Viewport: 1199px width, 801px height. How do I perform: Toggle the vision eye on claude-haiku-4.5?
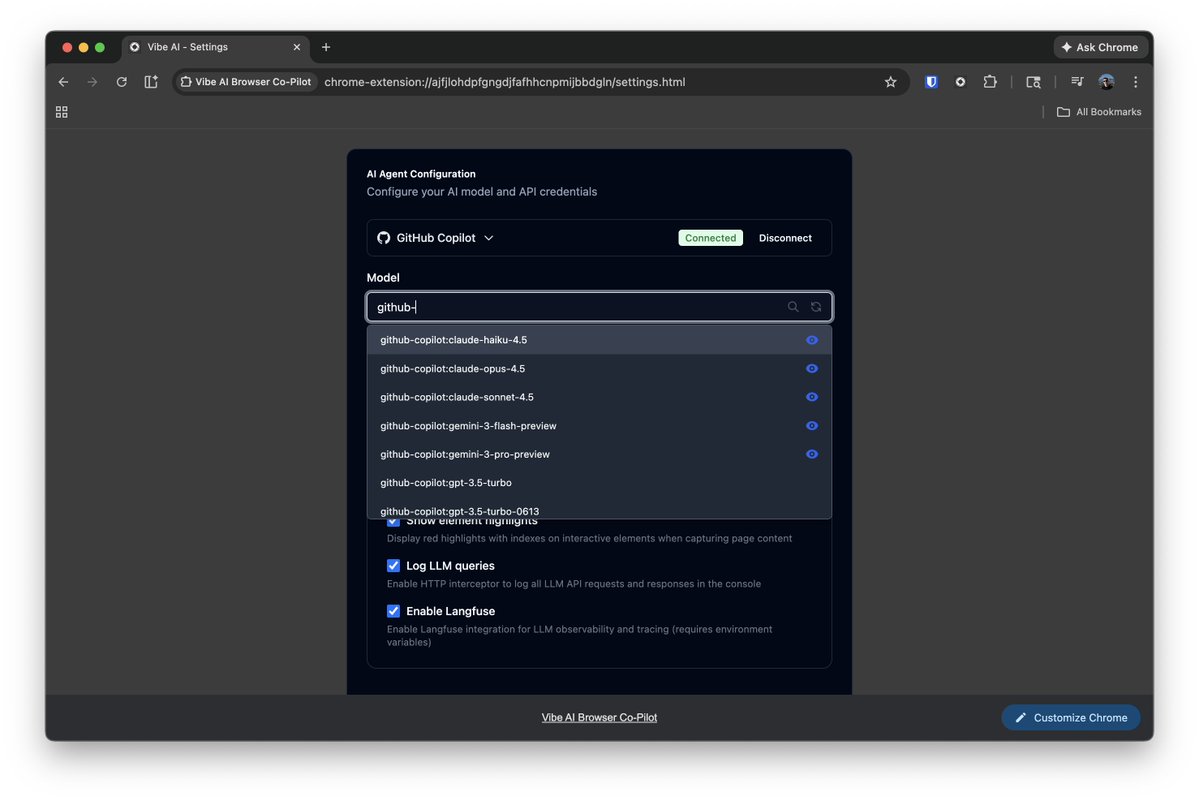pos(812,340)
